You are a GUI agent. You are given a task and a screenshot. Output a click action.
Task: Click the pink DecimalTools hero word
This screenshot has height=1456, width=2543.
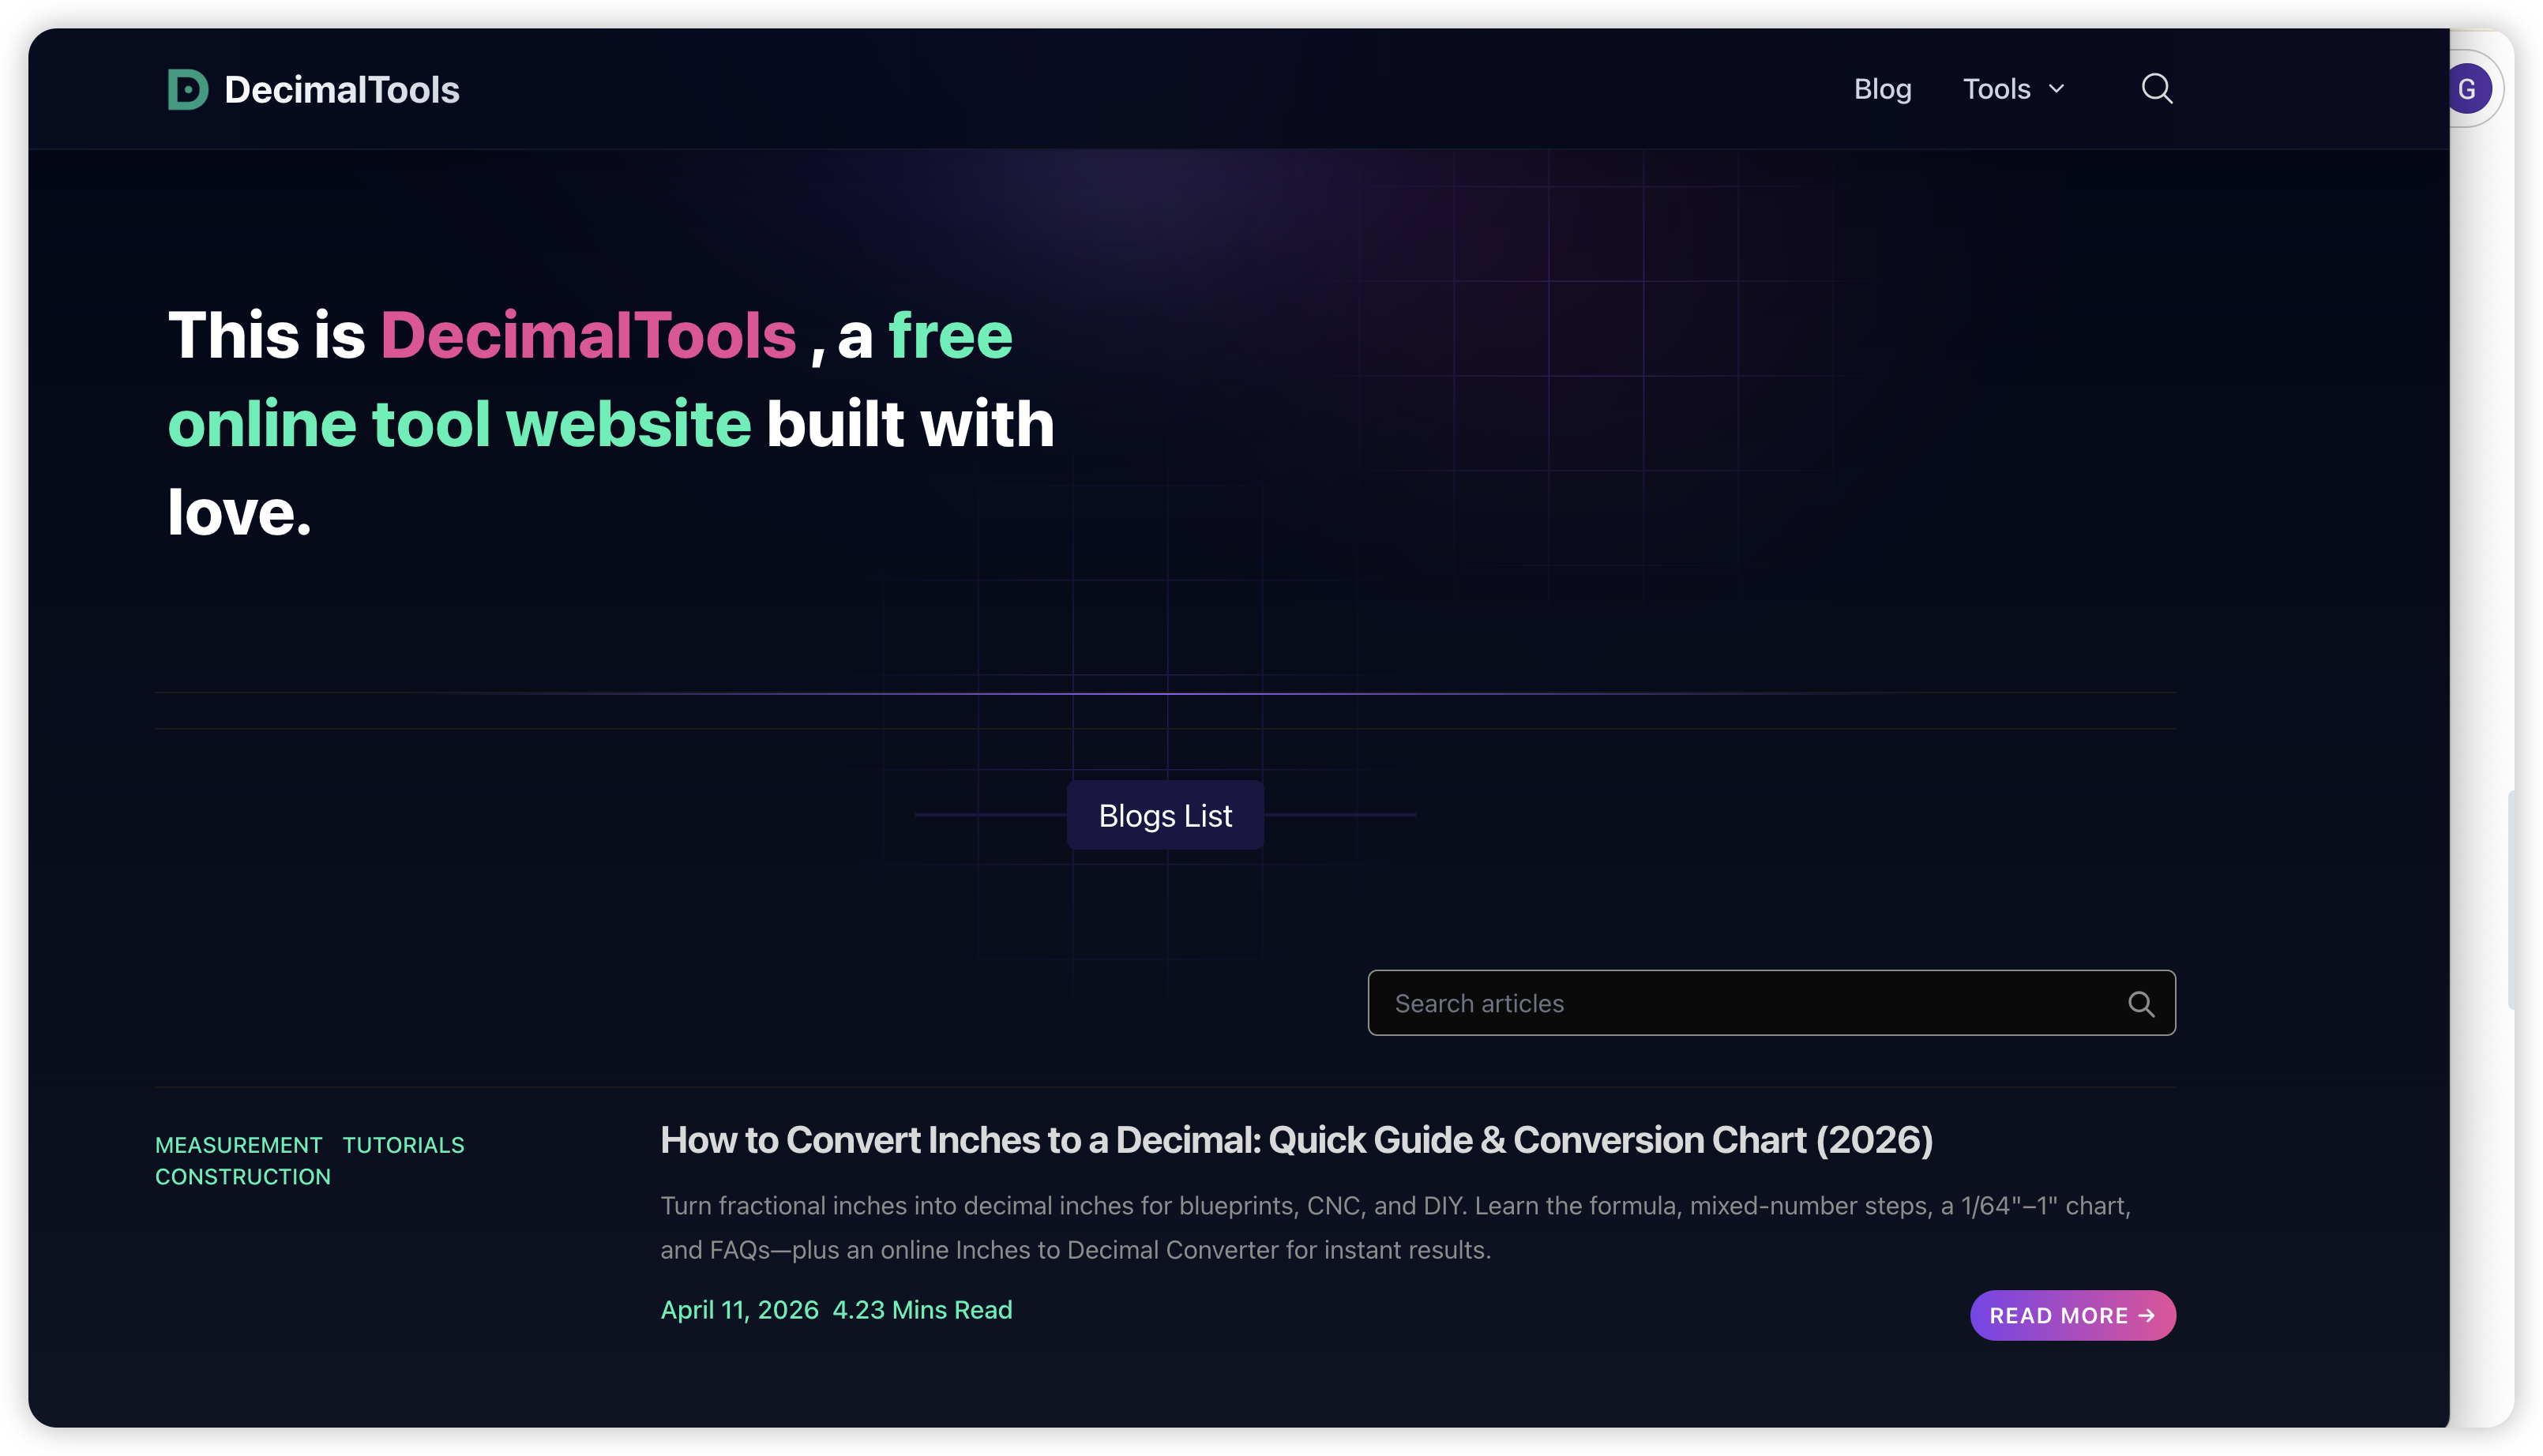tap(588, 335)
